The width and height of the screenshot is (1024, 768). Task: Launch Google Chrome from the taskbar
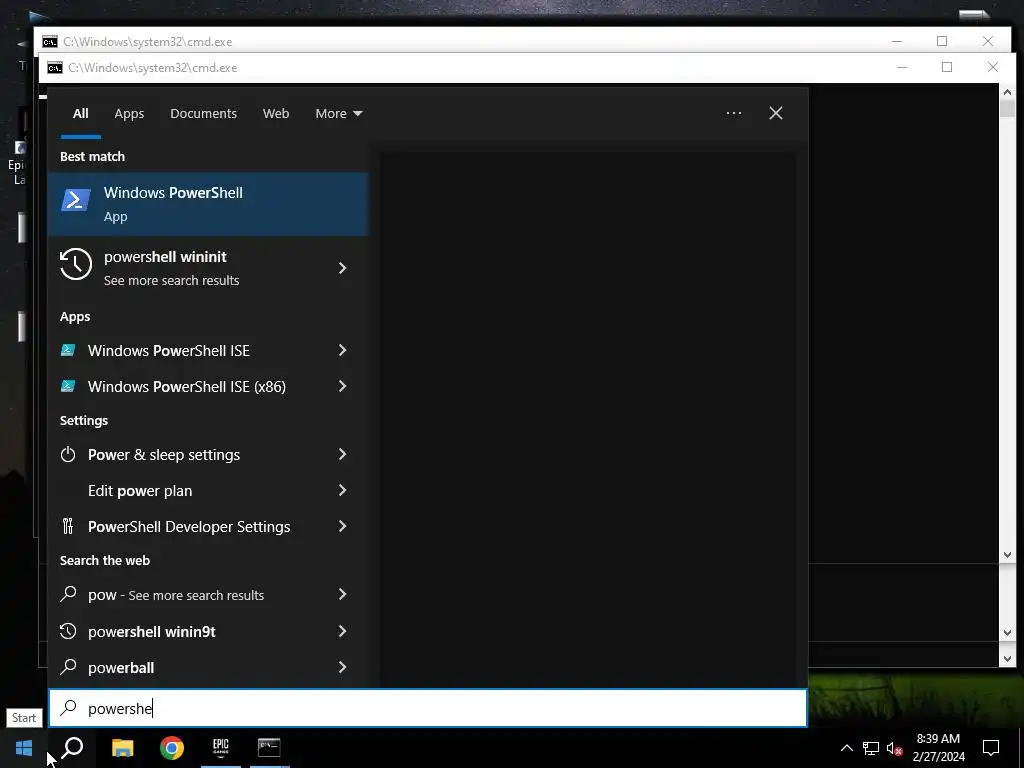172,748
